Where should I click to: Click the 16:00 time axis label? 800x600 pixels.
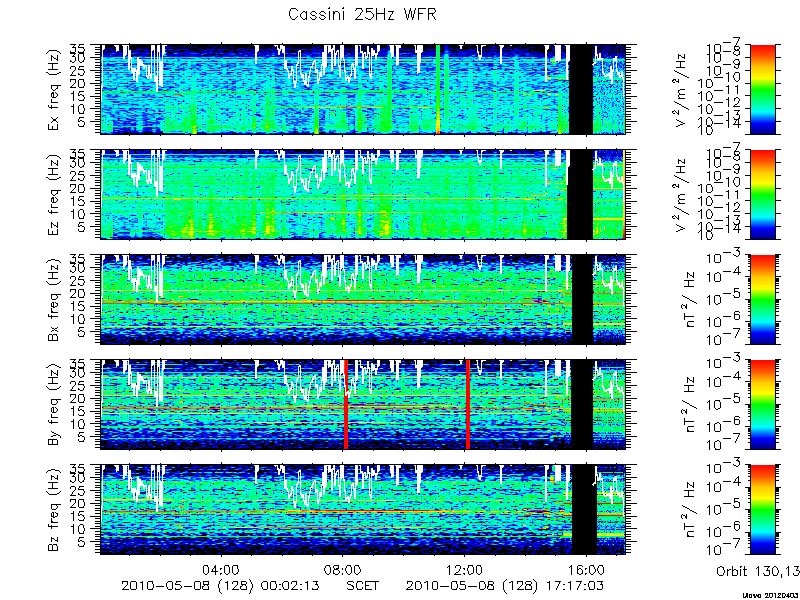click(586, 569)
